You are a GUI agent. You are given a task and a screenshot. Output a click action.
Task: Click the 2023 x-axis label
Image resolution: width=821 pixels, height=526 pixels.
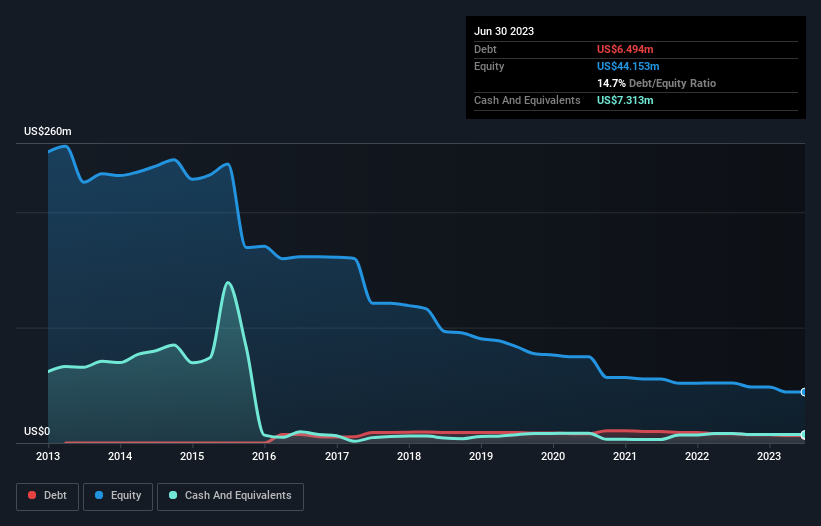(769, 456)
